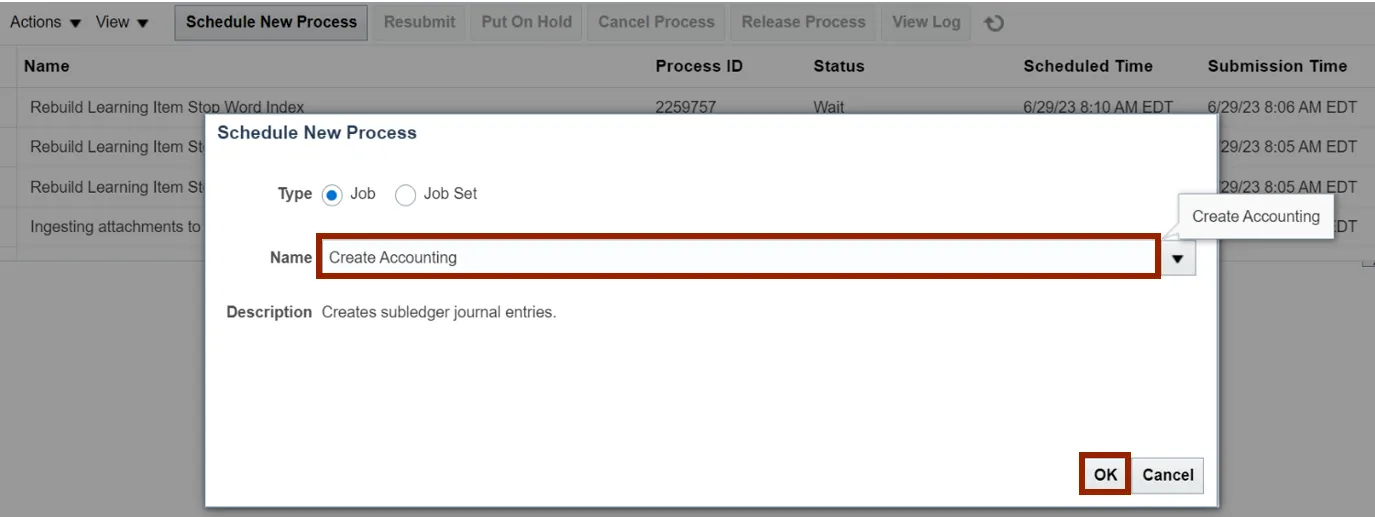The width and height of the screenshot is (1375, 517).
Task: Open the Actions menu
Action: point(46,22)
